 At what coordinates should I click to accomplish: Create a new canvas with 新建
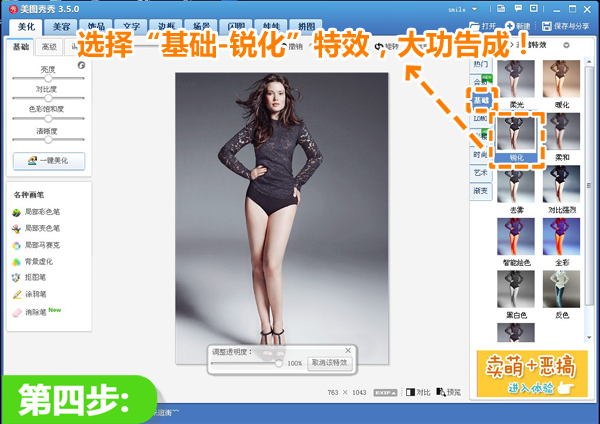pos(517,26)
